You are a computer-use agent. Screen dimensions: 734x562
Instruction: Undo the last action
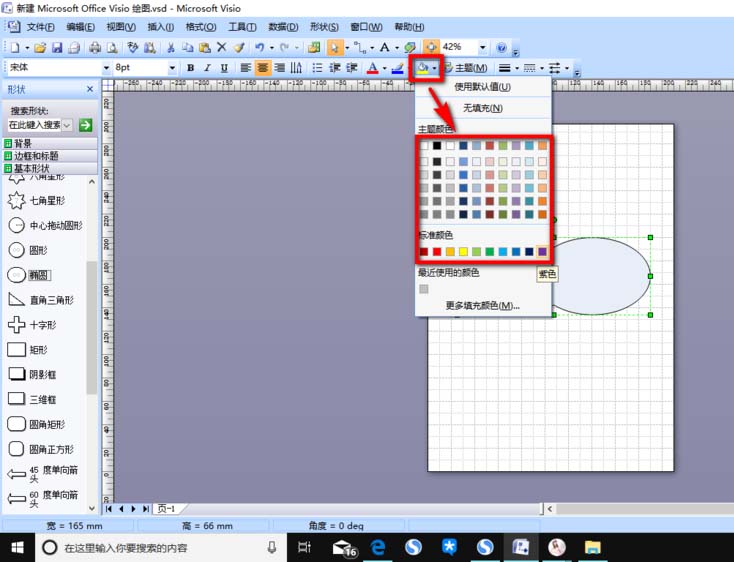pyautogui.click(x=260, y=47)
